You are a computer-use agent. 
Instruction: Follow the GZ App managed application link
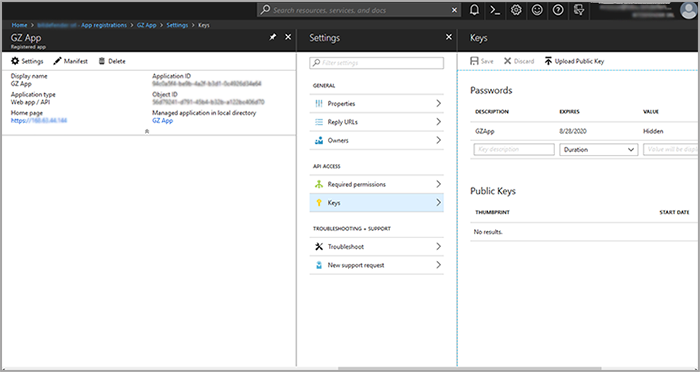coord(162,121)
